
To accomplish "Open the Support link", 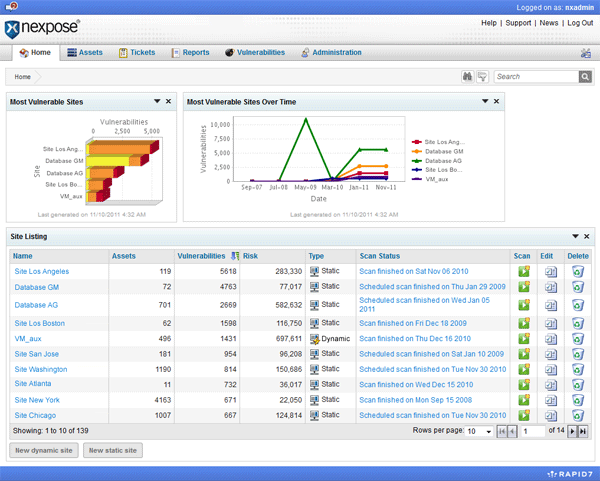I will point(518,23).
